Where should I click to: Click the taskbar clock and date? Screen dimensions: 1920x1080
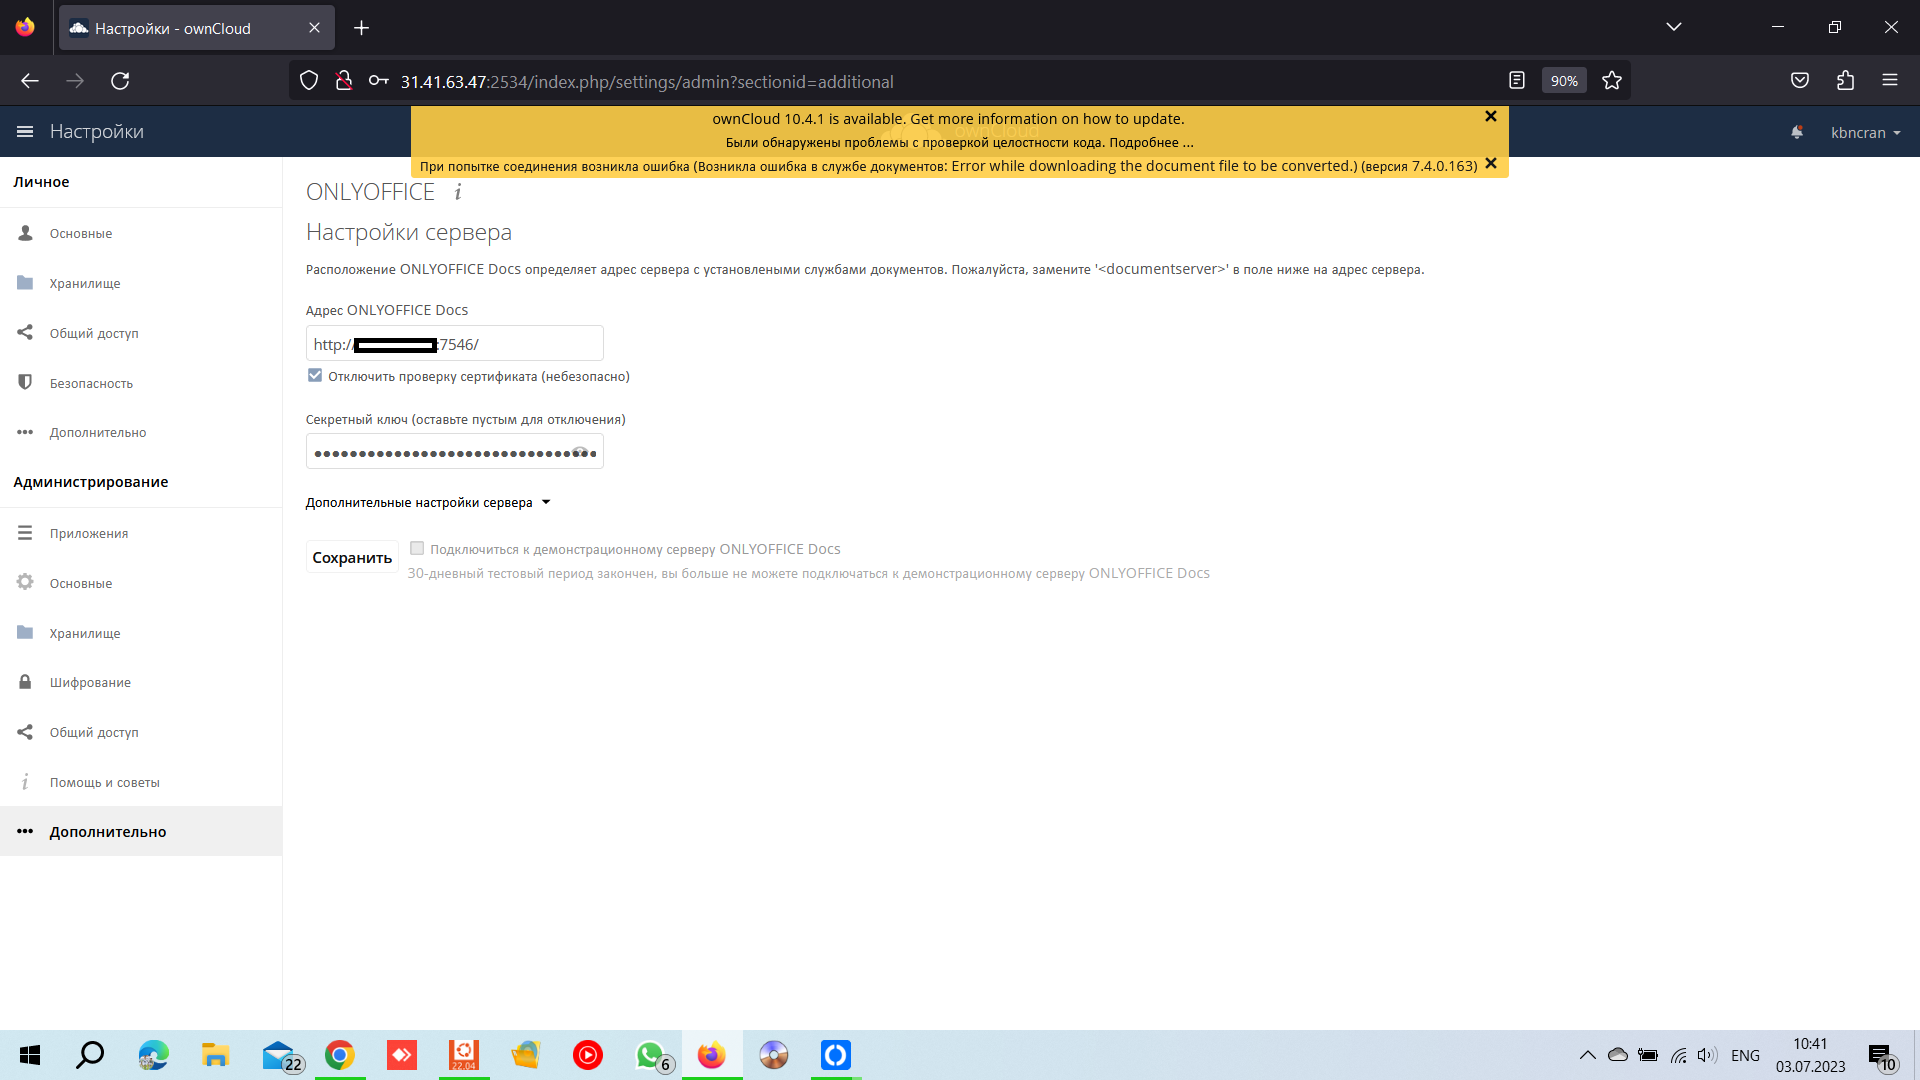click(x=1810, y=1055)
